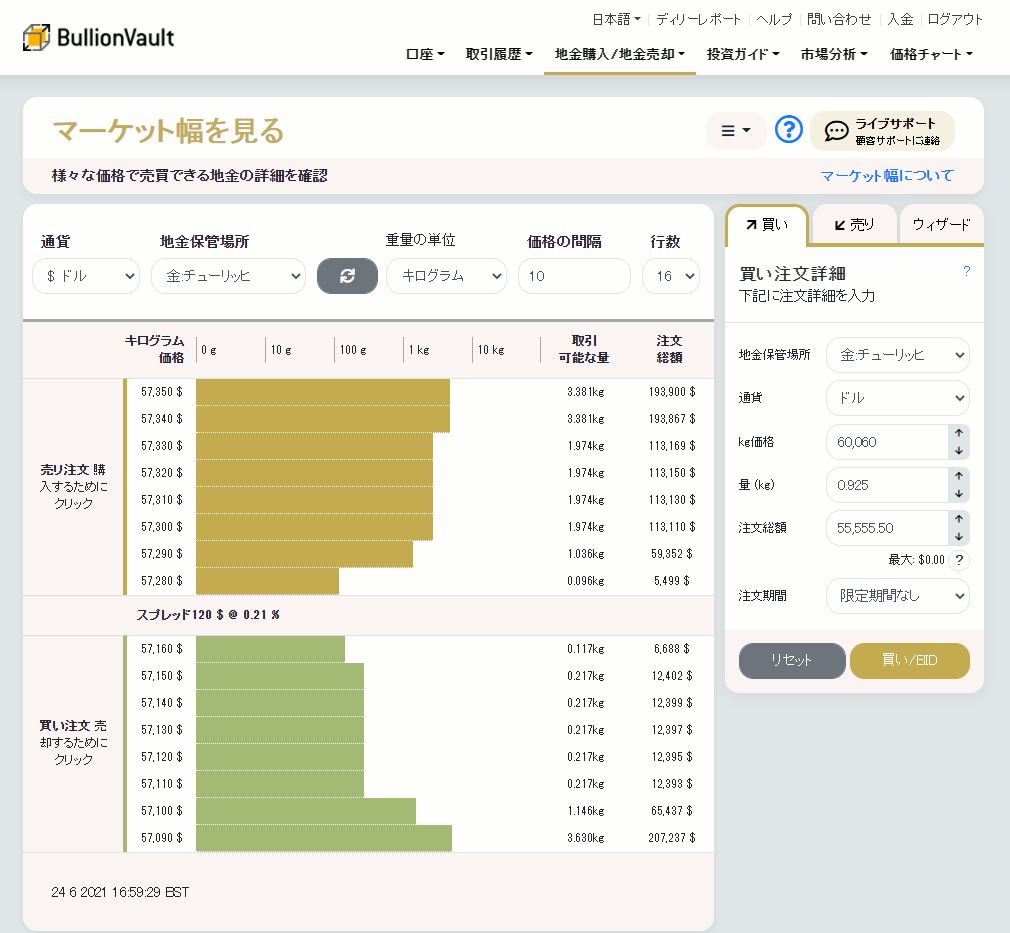Expand the 市場分析 menu
The image size is (1010, 933).
[x=834, y=54]
